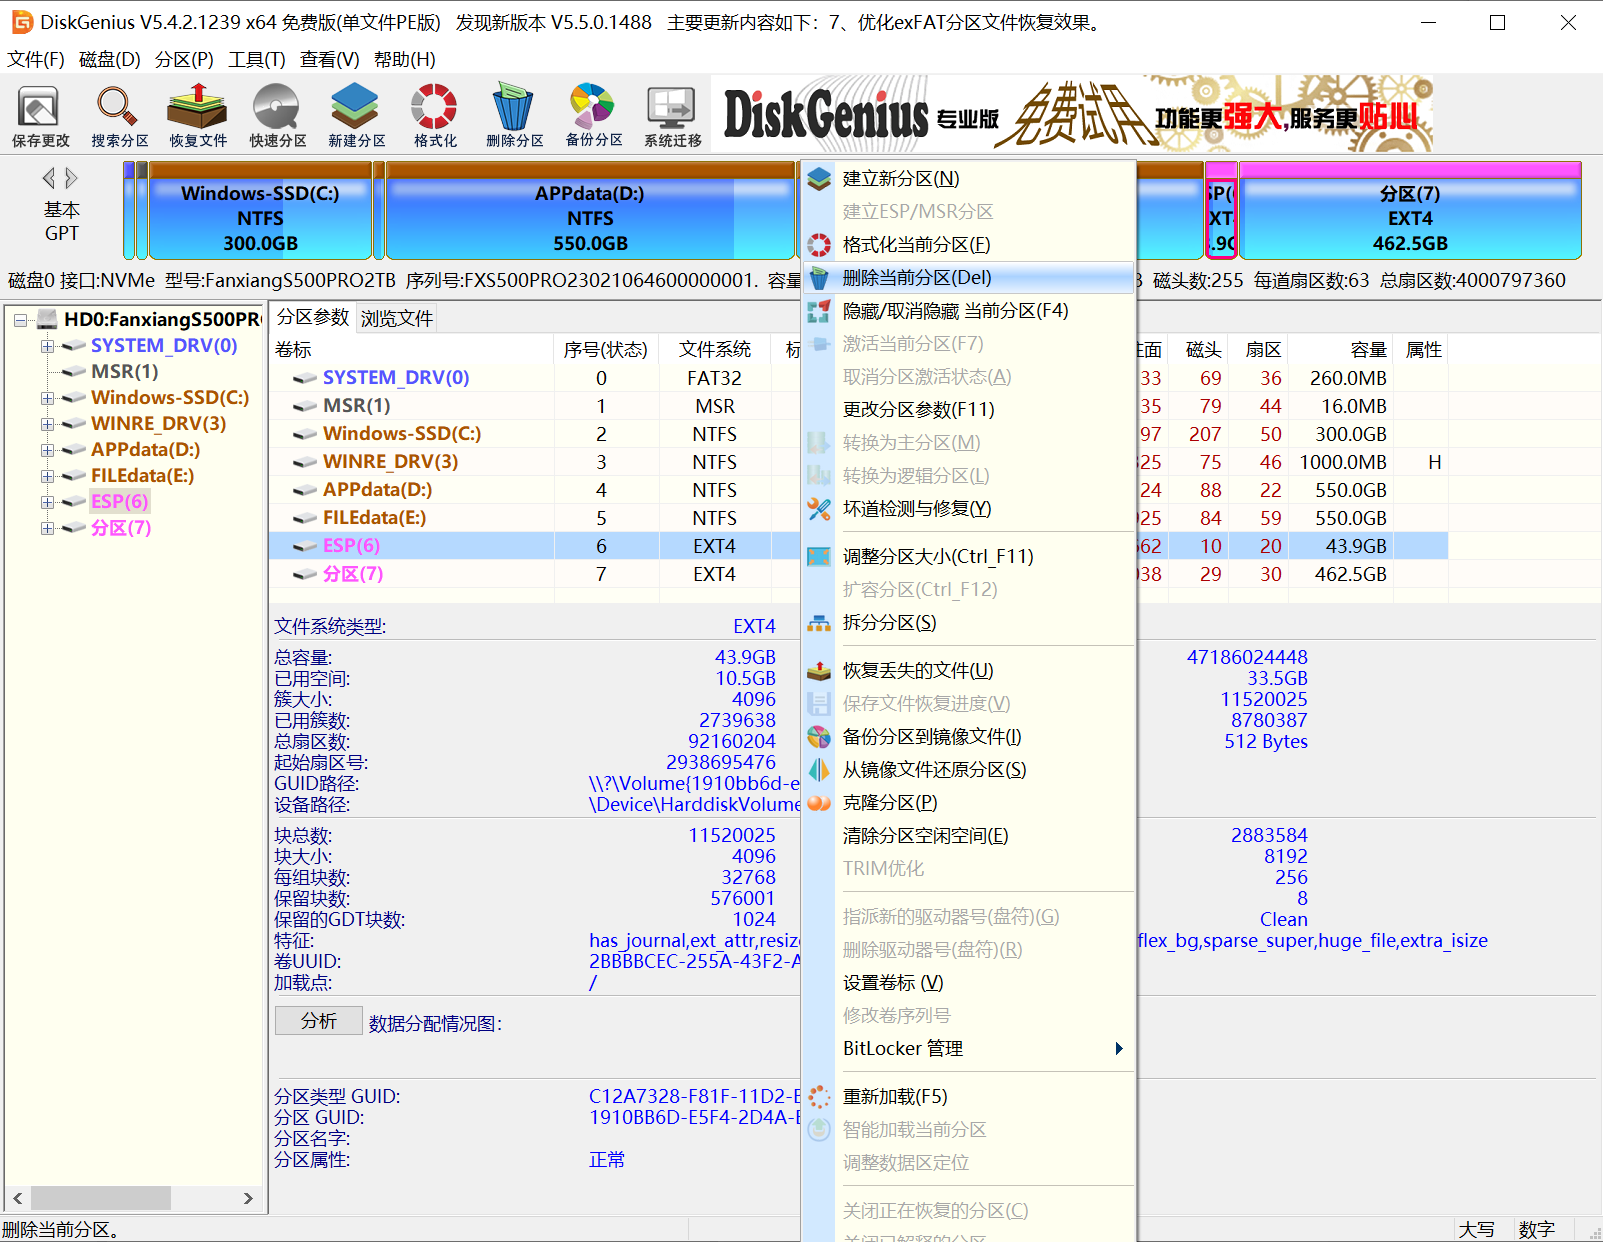Open the 搜索分区 magnifier tool
The height and width of the screenshot is (1242, 1603).
(119, 115)
